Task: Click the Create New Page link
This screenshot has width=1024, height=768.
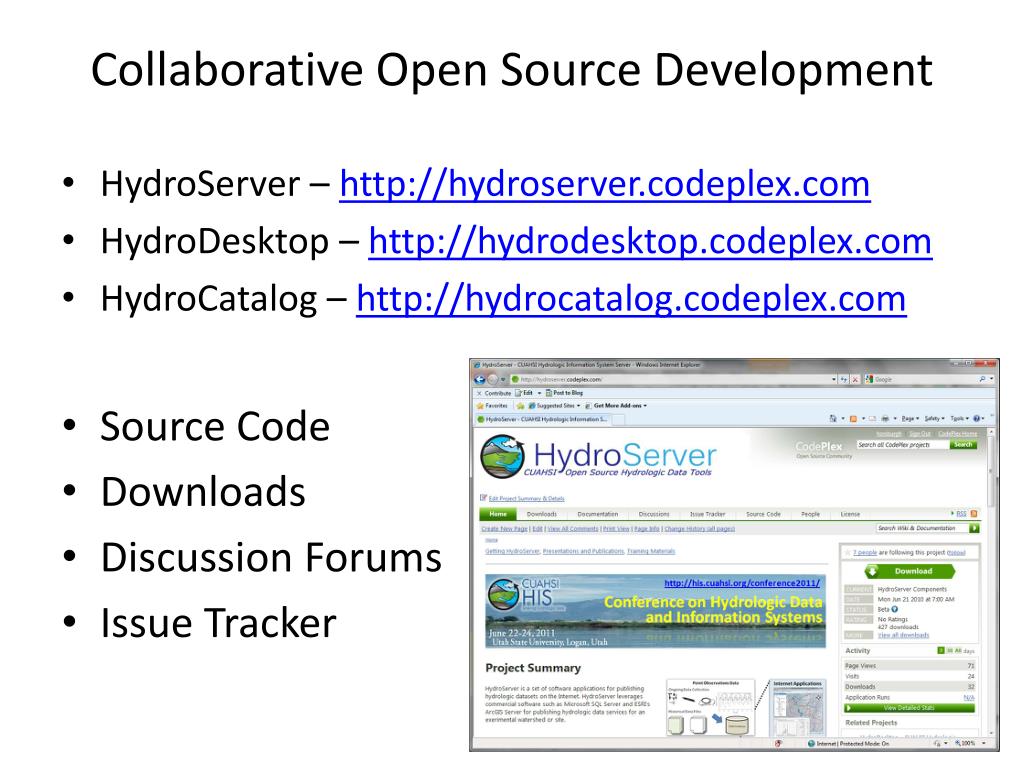Action: click(x=504, y=529)
